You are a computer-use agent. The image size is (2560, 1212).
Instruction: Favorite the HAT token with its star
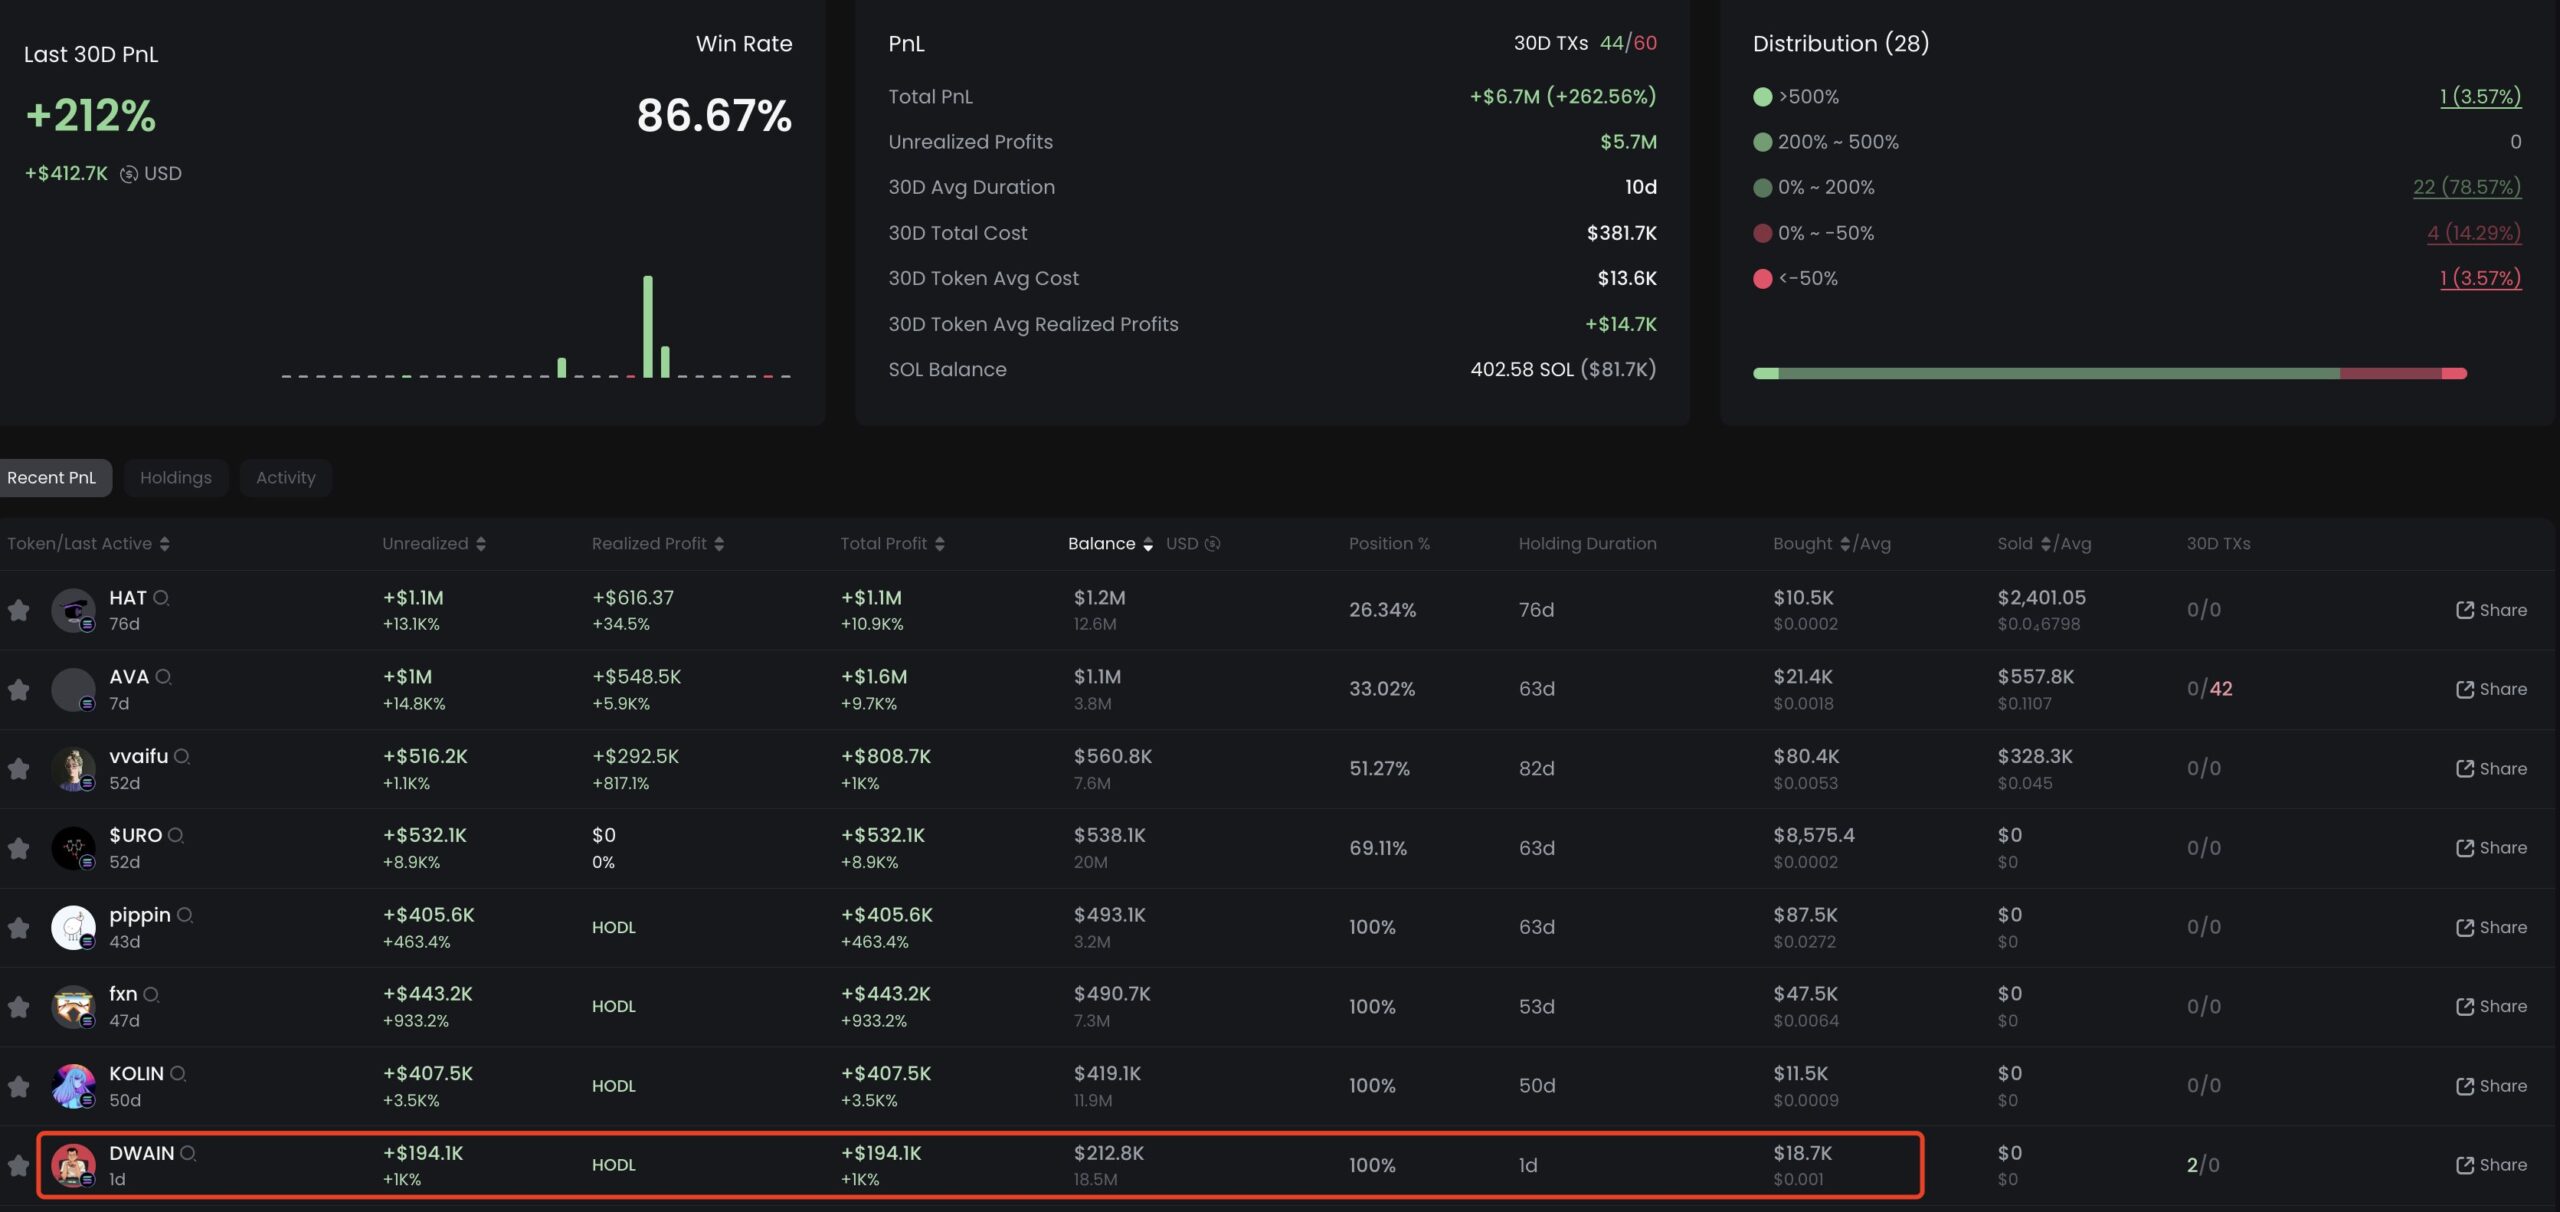(x=19, y=610)
